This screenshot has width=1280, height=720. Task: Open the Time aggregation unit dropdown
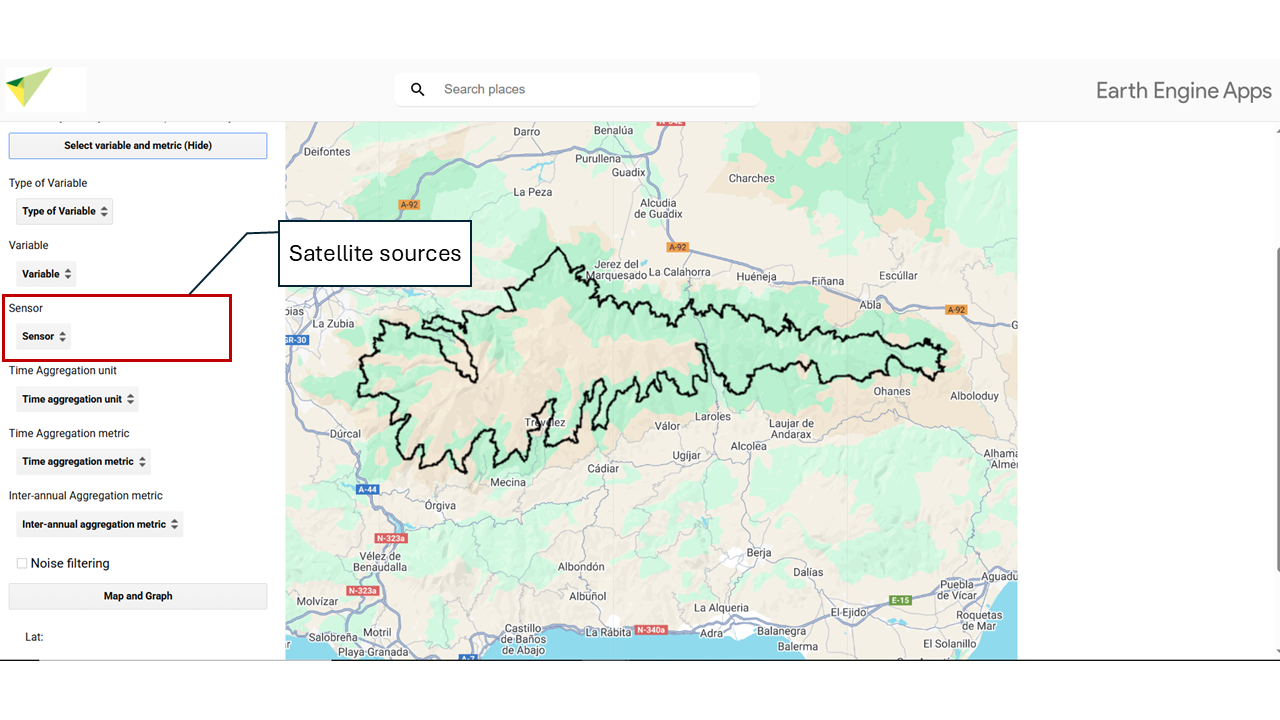click(77, 399)
